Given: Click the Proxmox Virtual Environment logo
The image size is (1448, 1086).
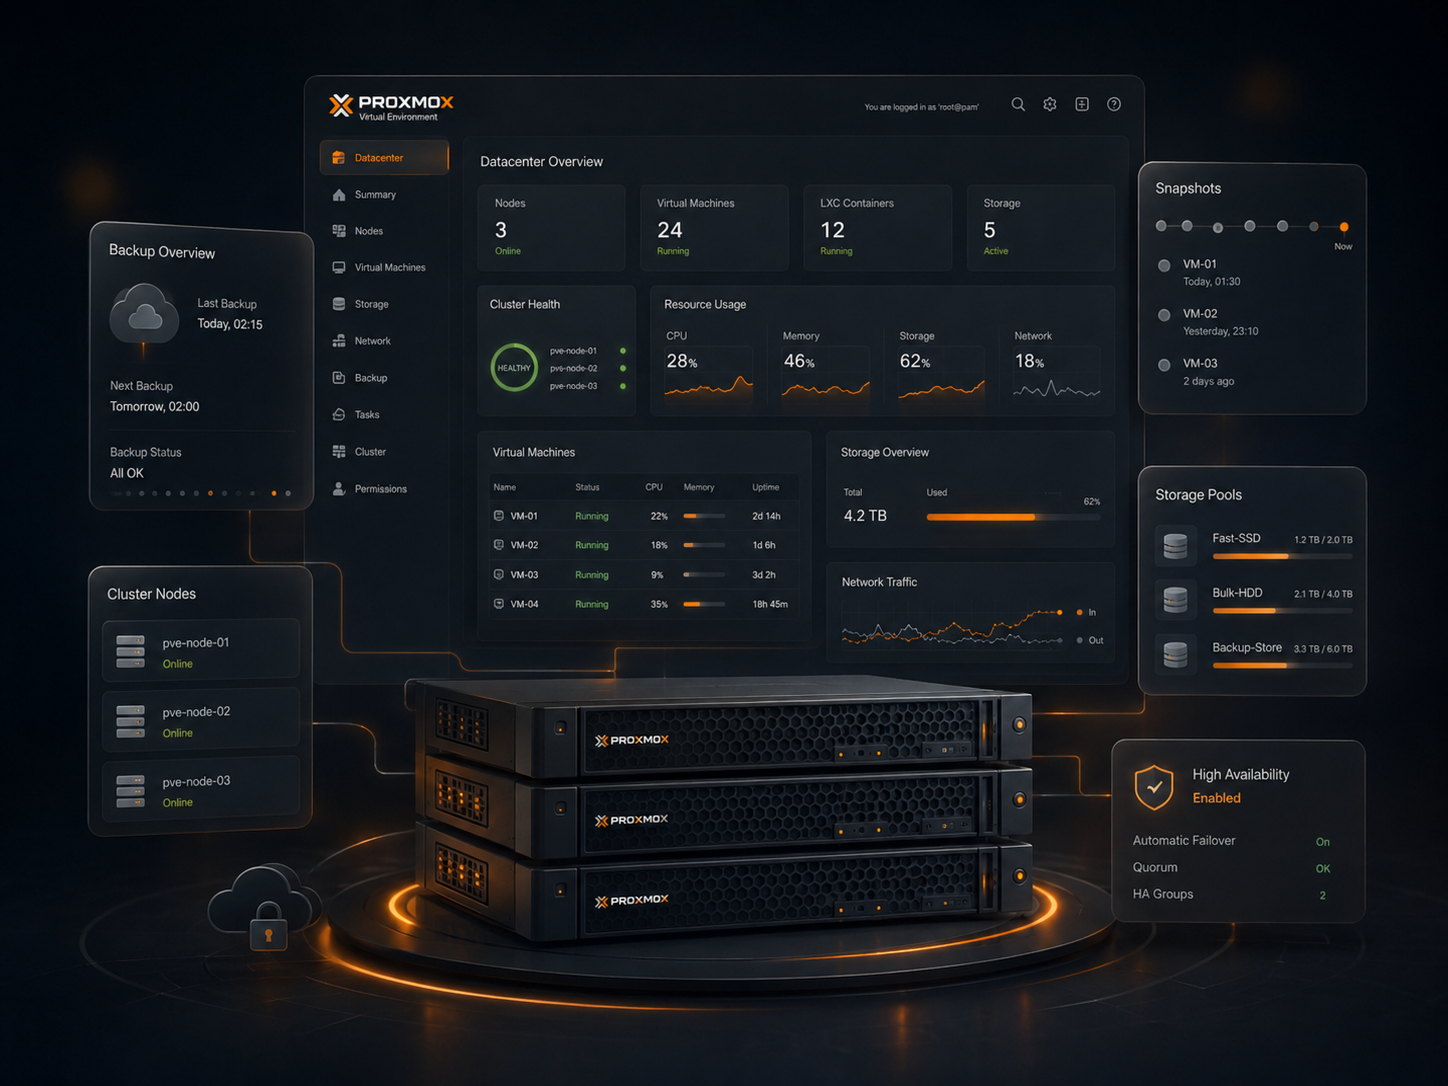Looking at the screenshot, I should coord(391,106).
